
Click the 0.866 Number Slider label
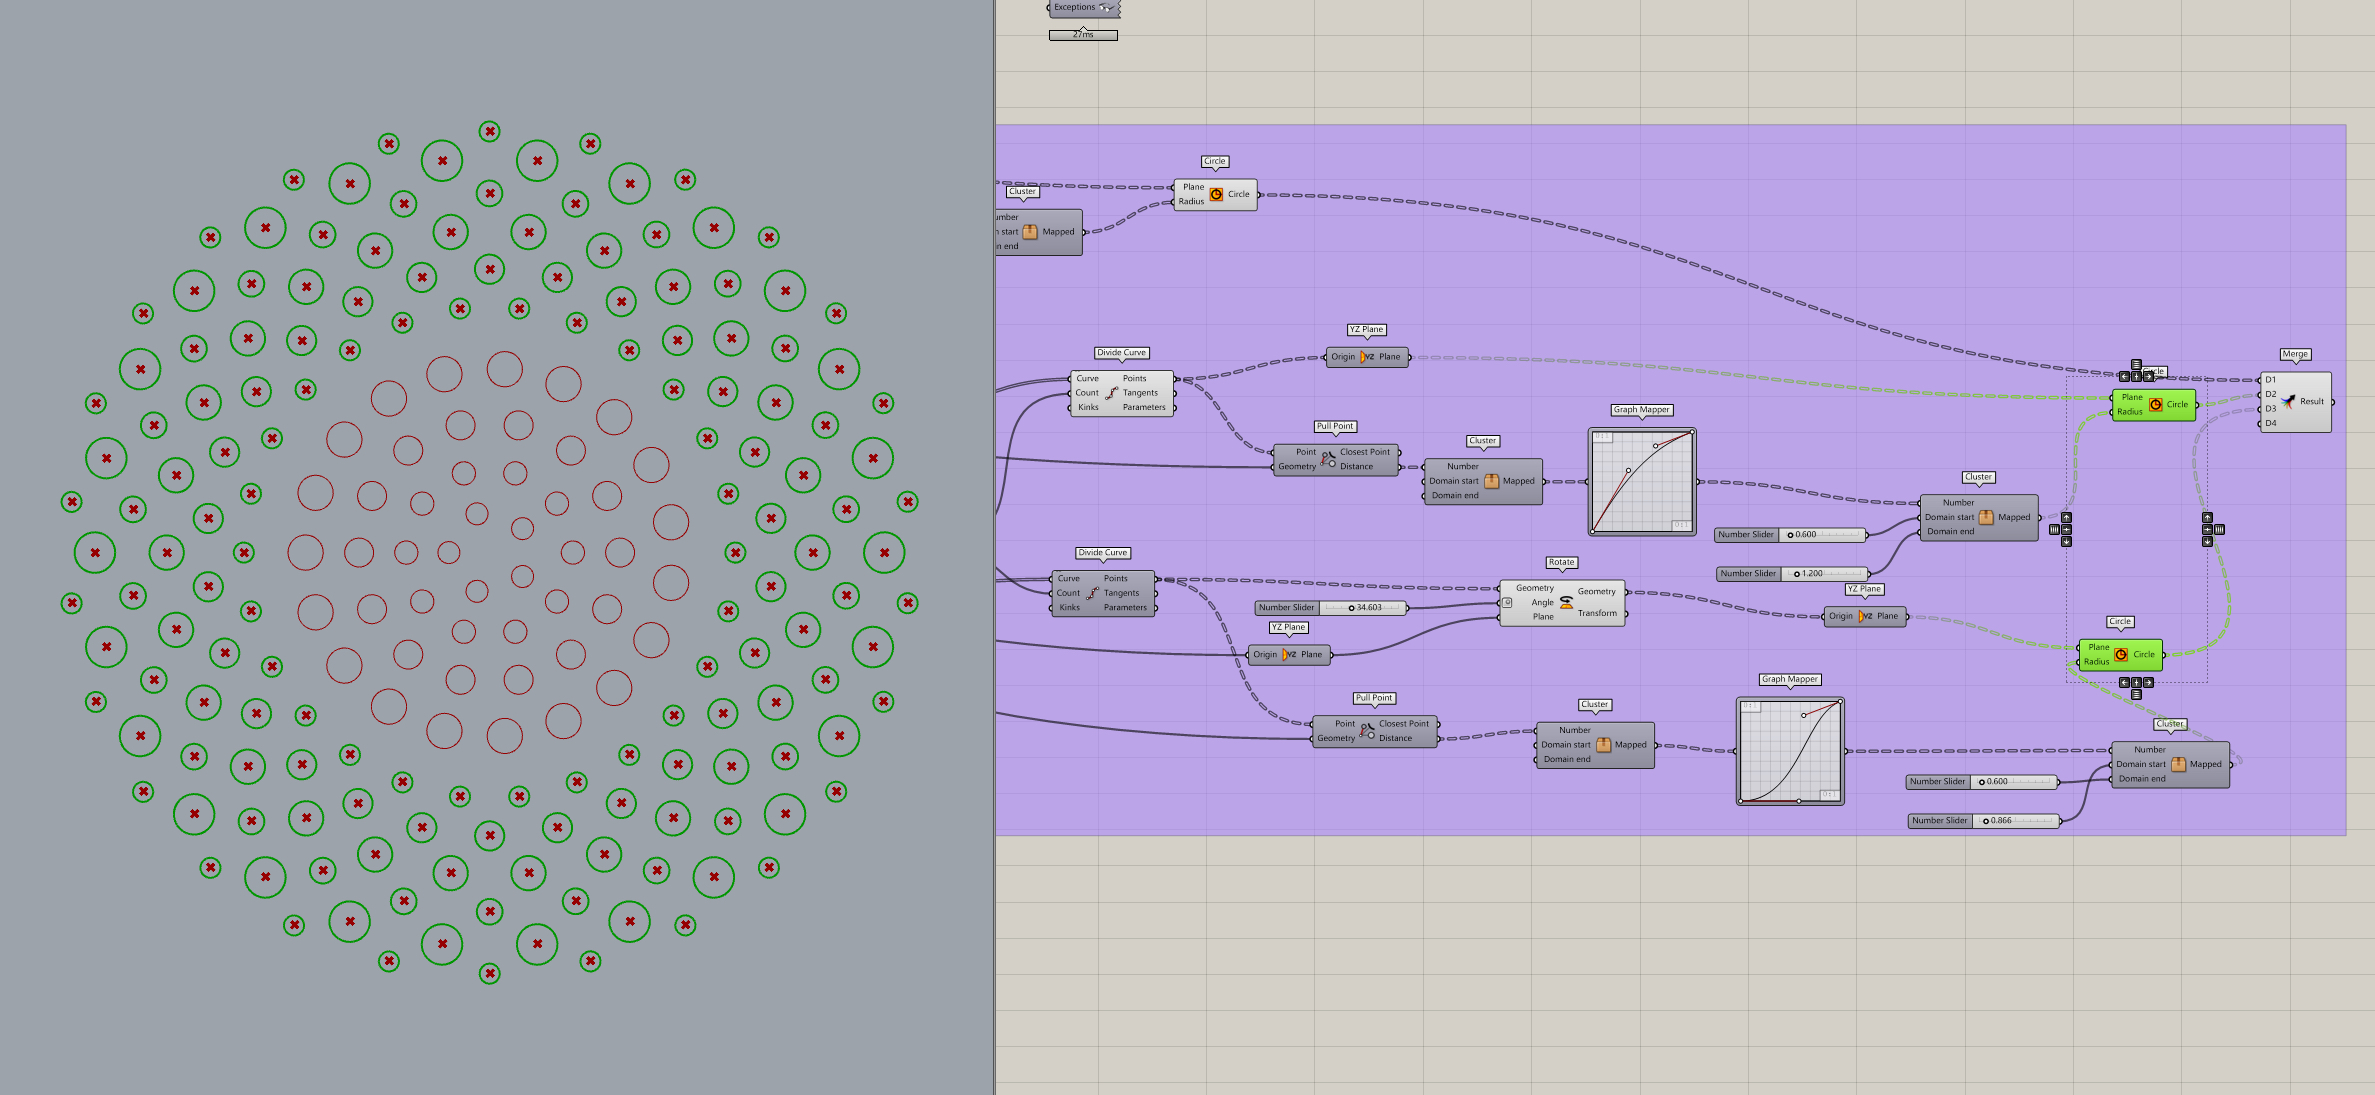(1939, 821)
